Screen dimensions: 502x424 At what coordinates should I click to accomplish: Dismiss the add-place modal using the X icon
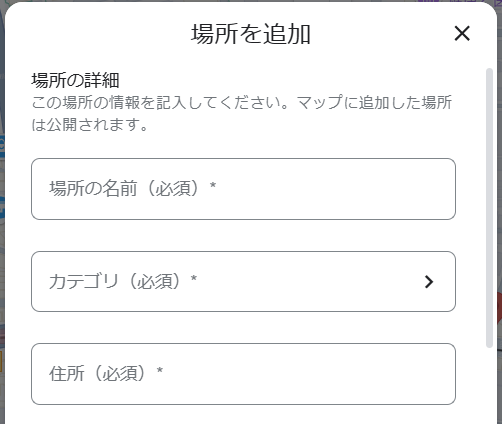point(462,33)
